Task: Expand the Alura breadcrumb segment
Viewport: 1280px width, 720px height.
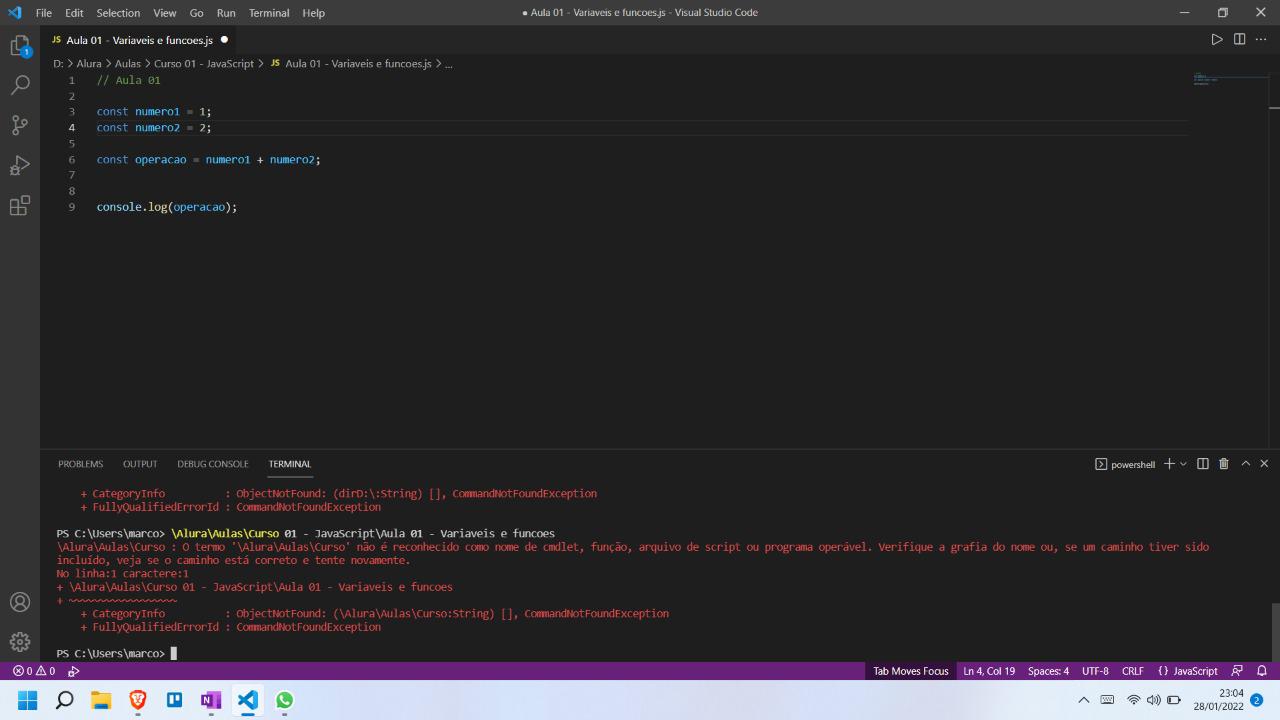Action: tap(90, 63)
